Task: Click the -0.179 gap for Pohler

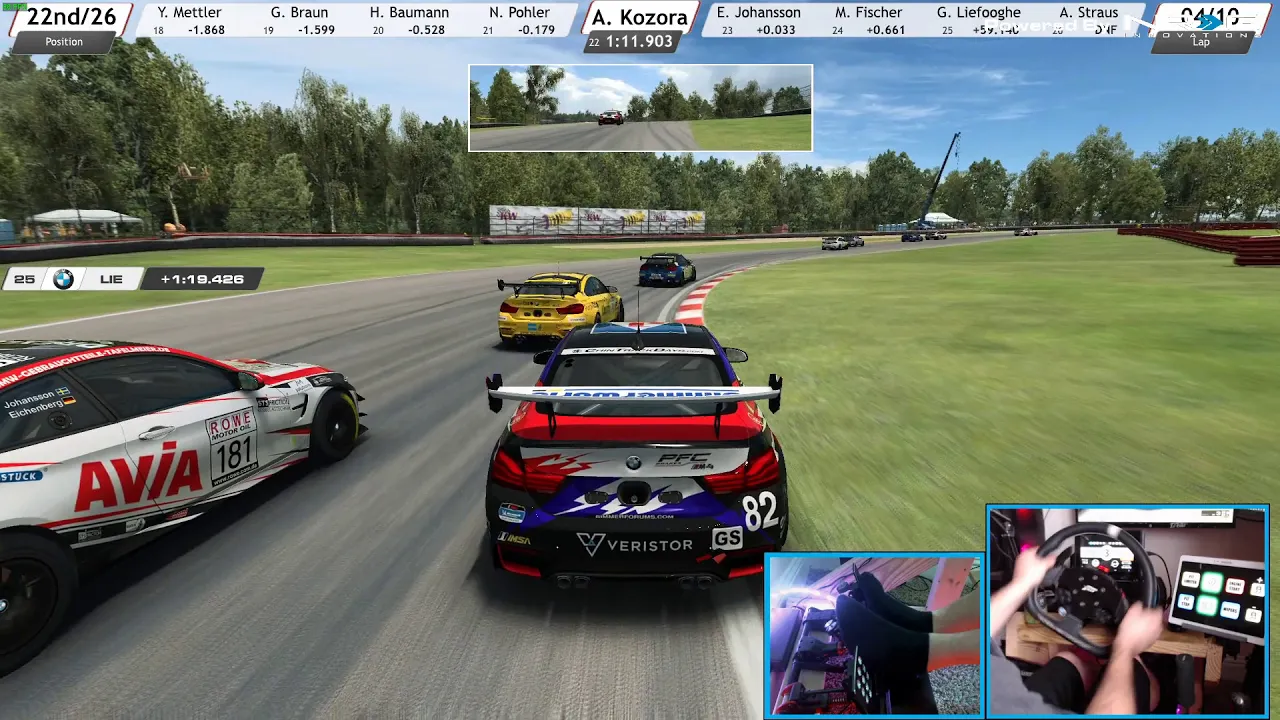Action: click(x=537, y=30)
